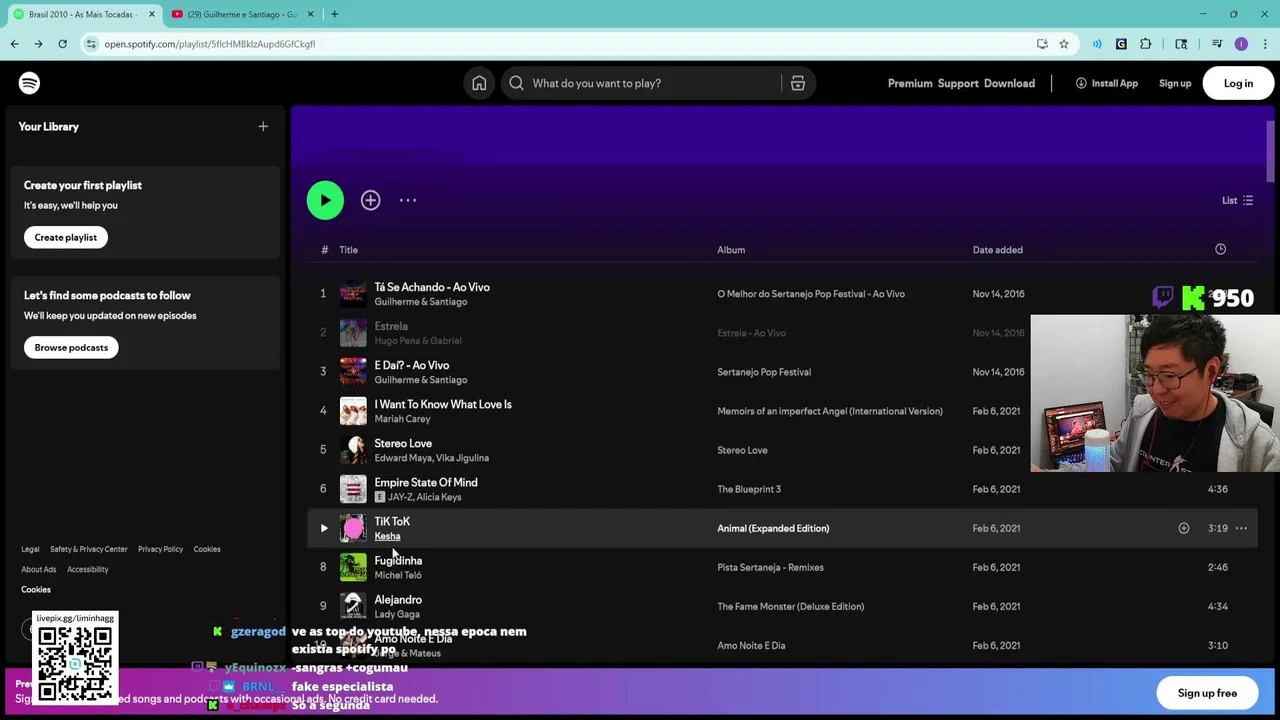Open the browser profile avatar

click(1241, 44)
